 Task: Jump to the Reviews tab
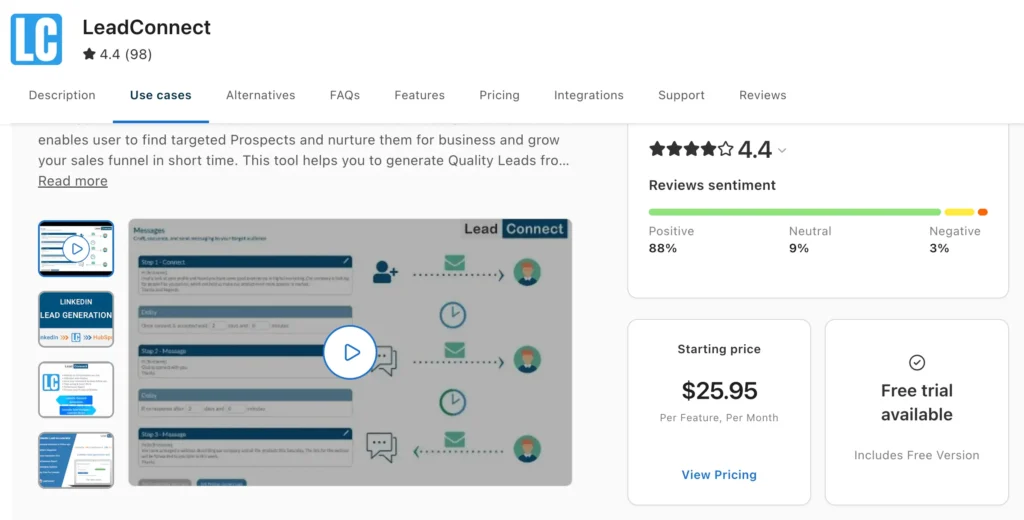click(763, 95)
